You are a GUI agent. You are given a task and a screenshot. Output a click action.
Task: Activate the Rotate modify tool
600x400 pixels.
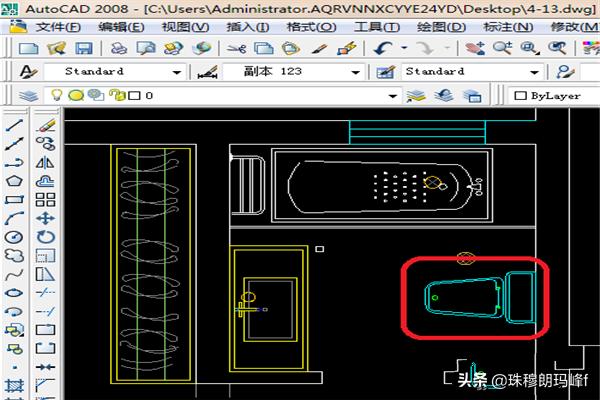(45, 237)
